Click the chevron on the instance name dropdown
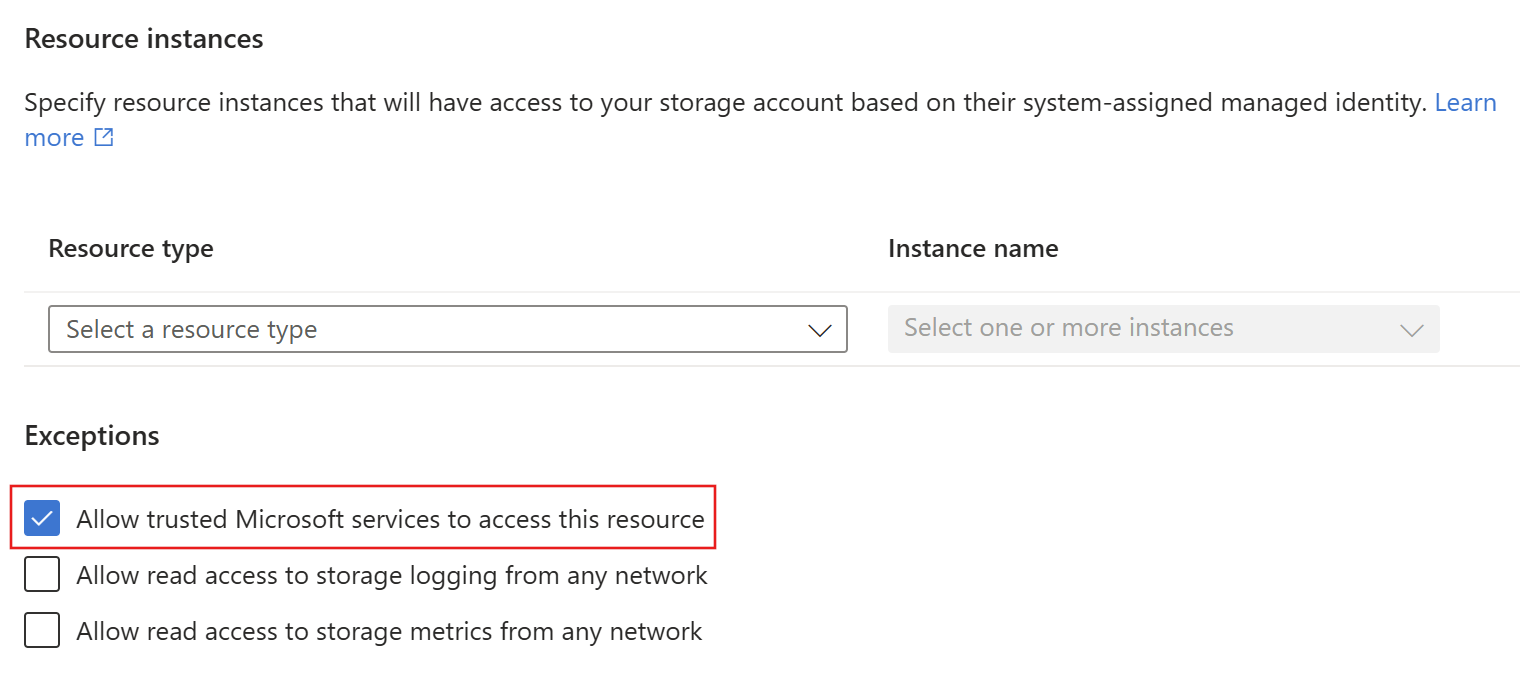Viewport: 1520px width, 677px height. 1411,329
